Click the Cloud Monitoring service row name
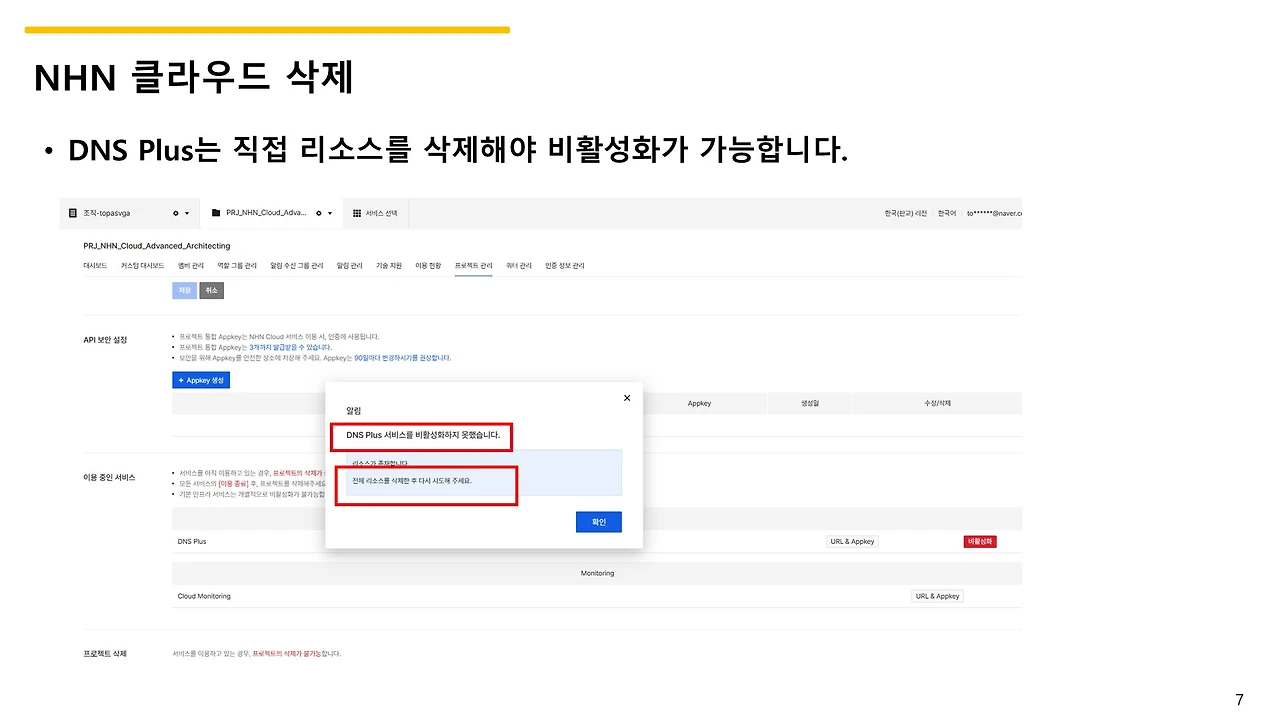This screenshot has width=1280, height=720. (x=204, y=596)
